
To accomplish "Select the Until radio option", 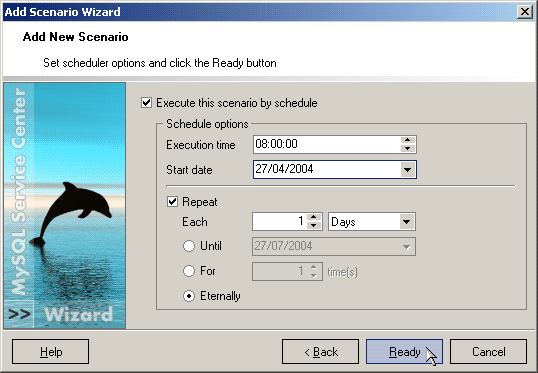I will [x=189, y=246].
